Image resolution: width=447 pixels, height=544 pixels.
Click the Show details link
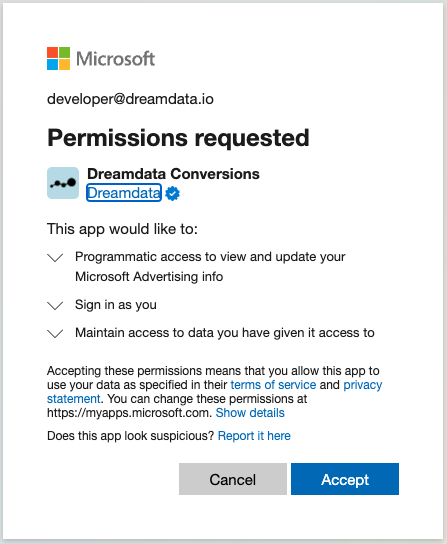tap(250, 413)
